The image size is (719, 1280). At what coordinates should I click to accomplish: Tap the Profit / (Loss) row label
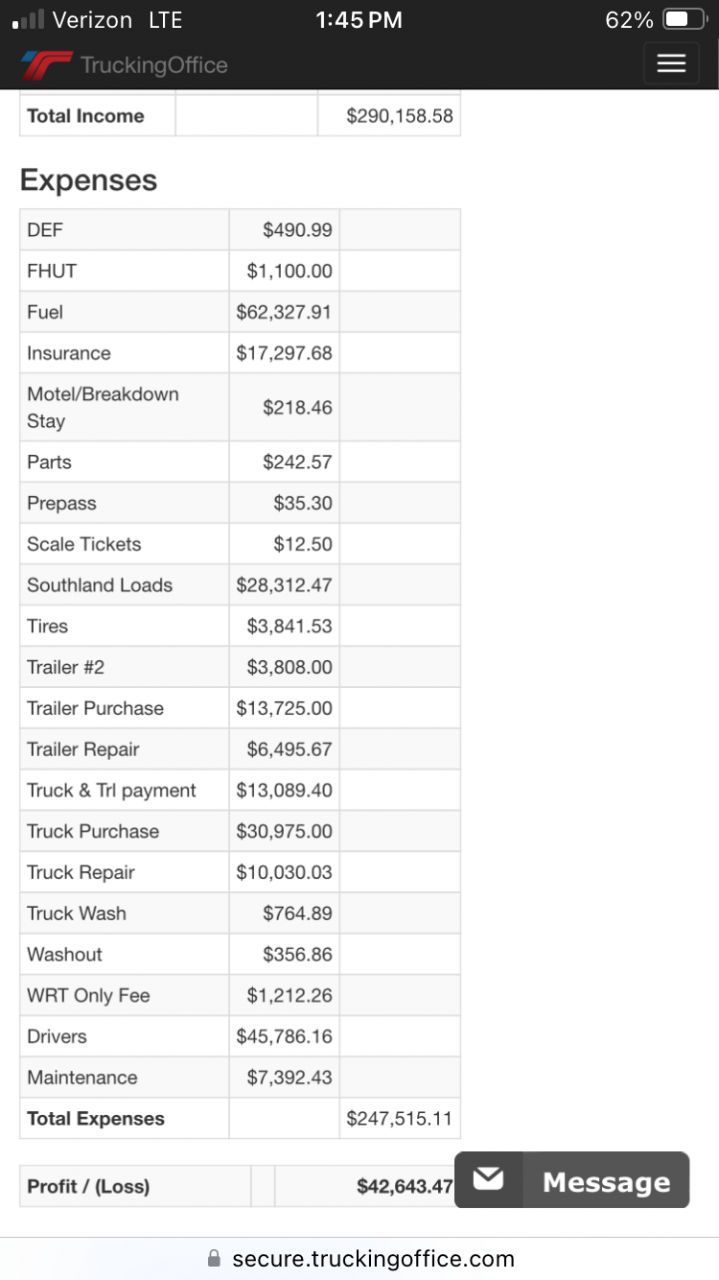tap(88, 1186)
